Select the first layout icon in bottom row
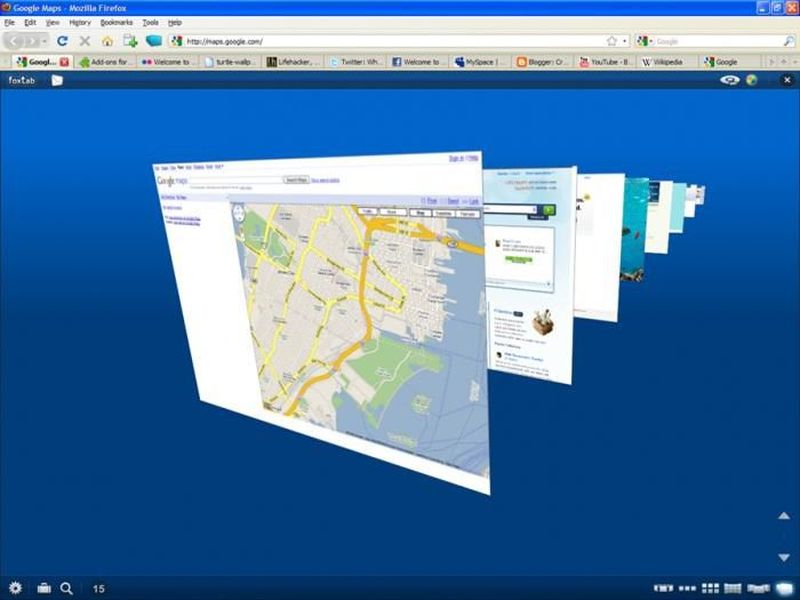 663,588
